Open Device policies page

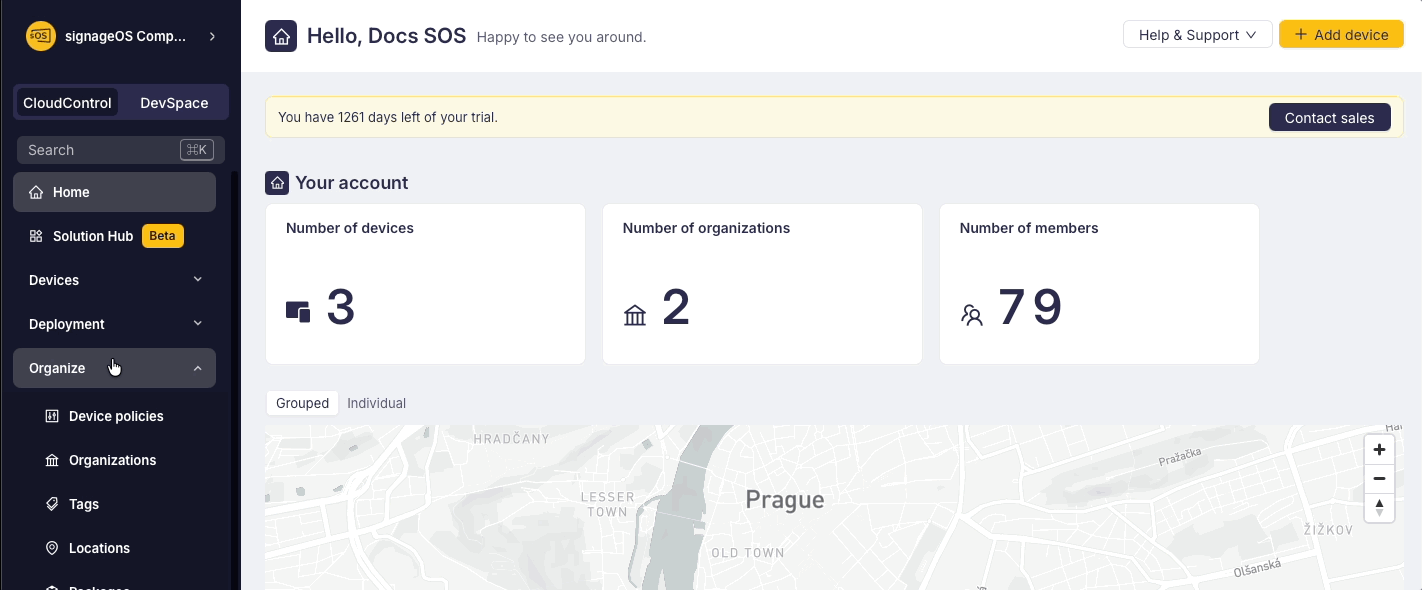point(114,416)
